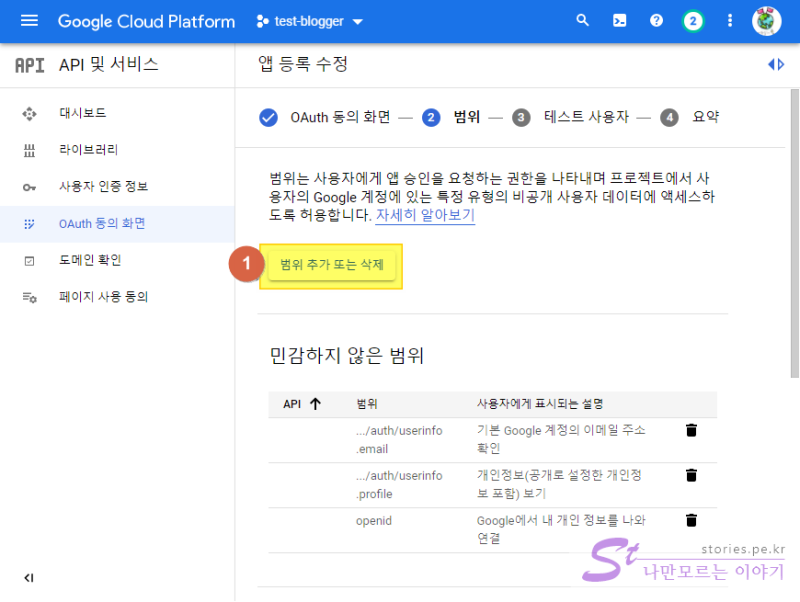800x602 pixels.
Task: Click the 범위 column header
Action: click(x=366, y=404)
